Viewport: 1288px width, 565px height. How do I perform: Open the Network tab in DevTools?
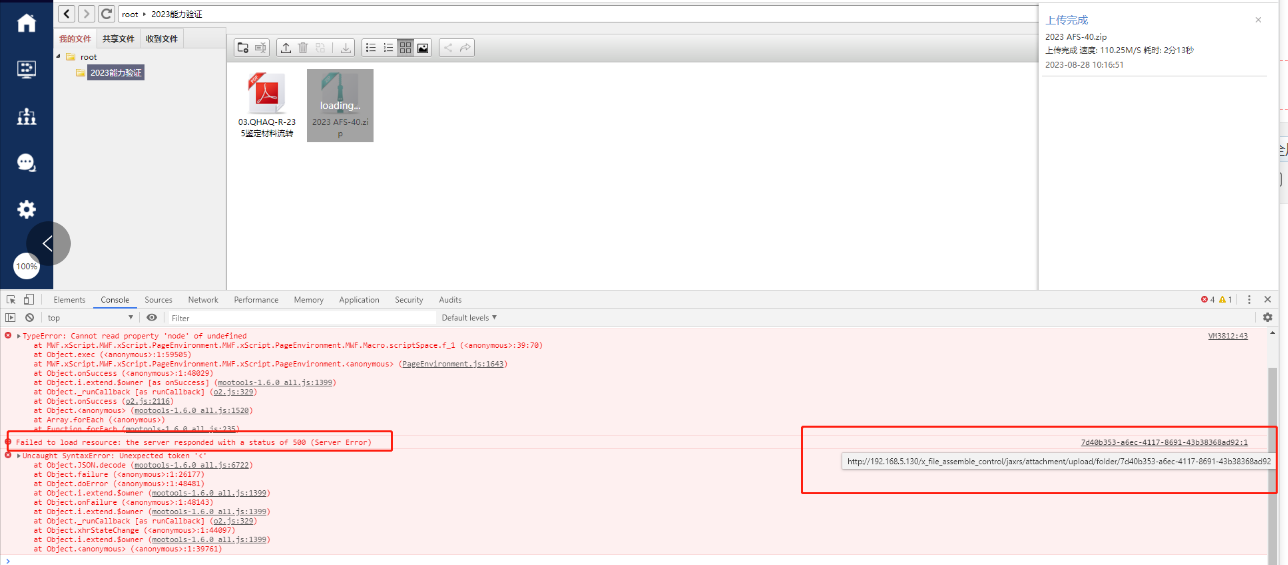pyautogui.click(x=203, y=300)
